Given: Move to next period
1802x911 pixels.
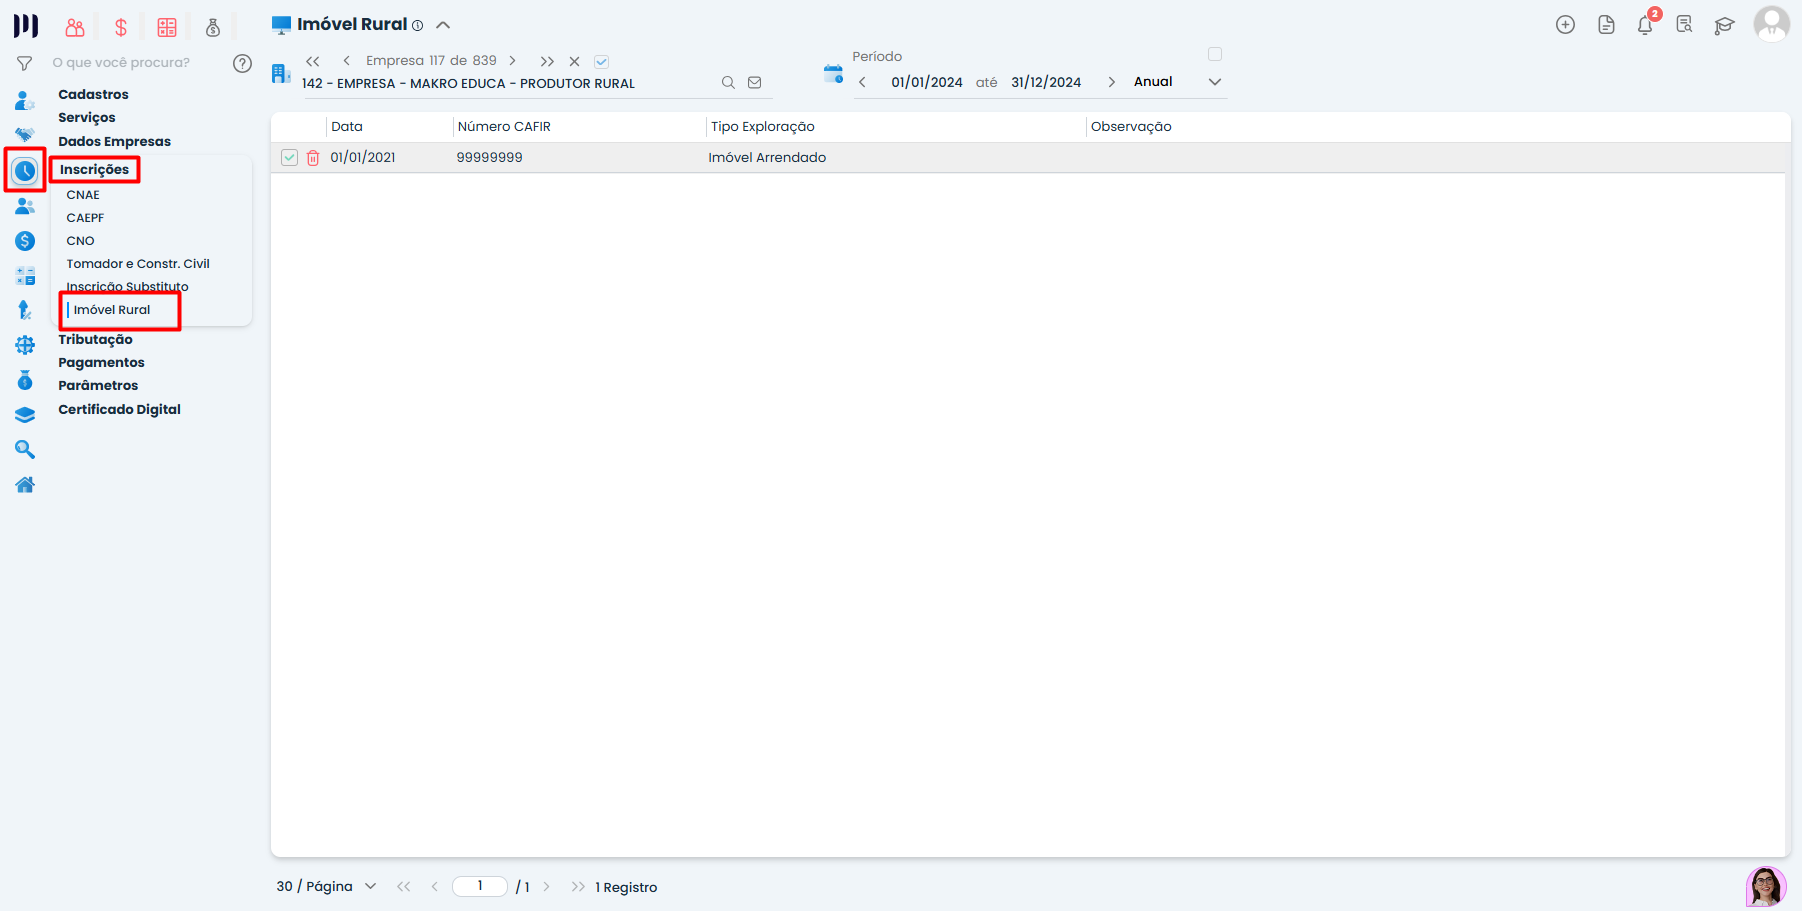Looking at the screenshot, I should pyautogui.click(x=1111, y=82).
